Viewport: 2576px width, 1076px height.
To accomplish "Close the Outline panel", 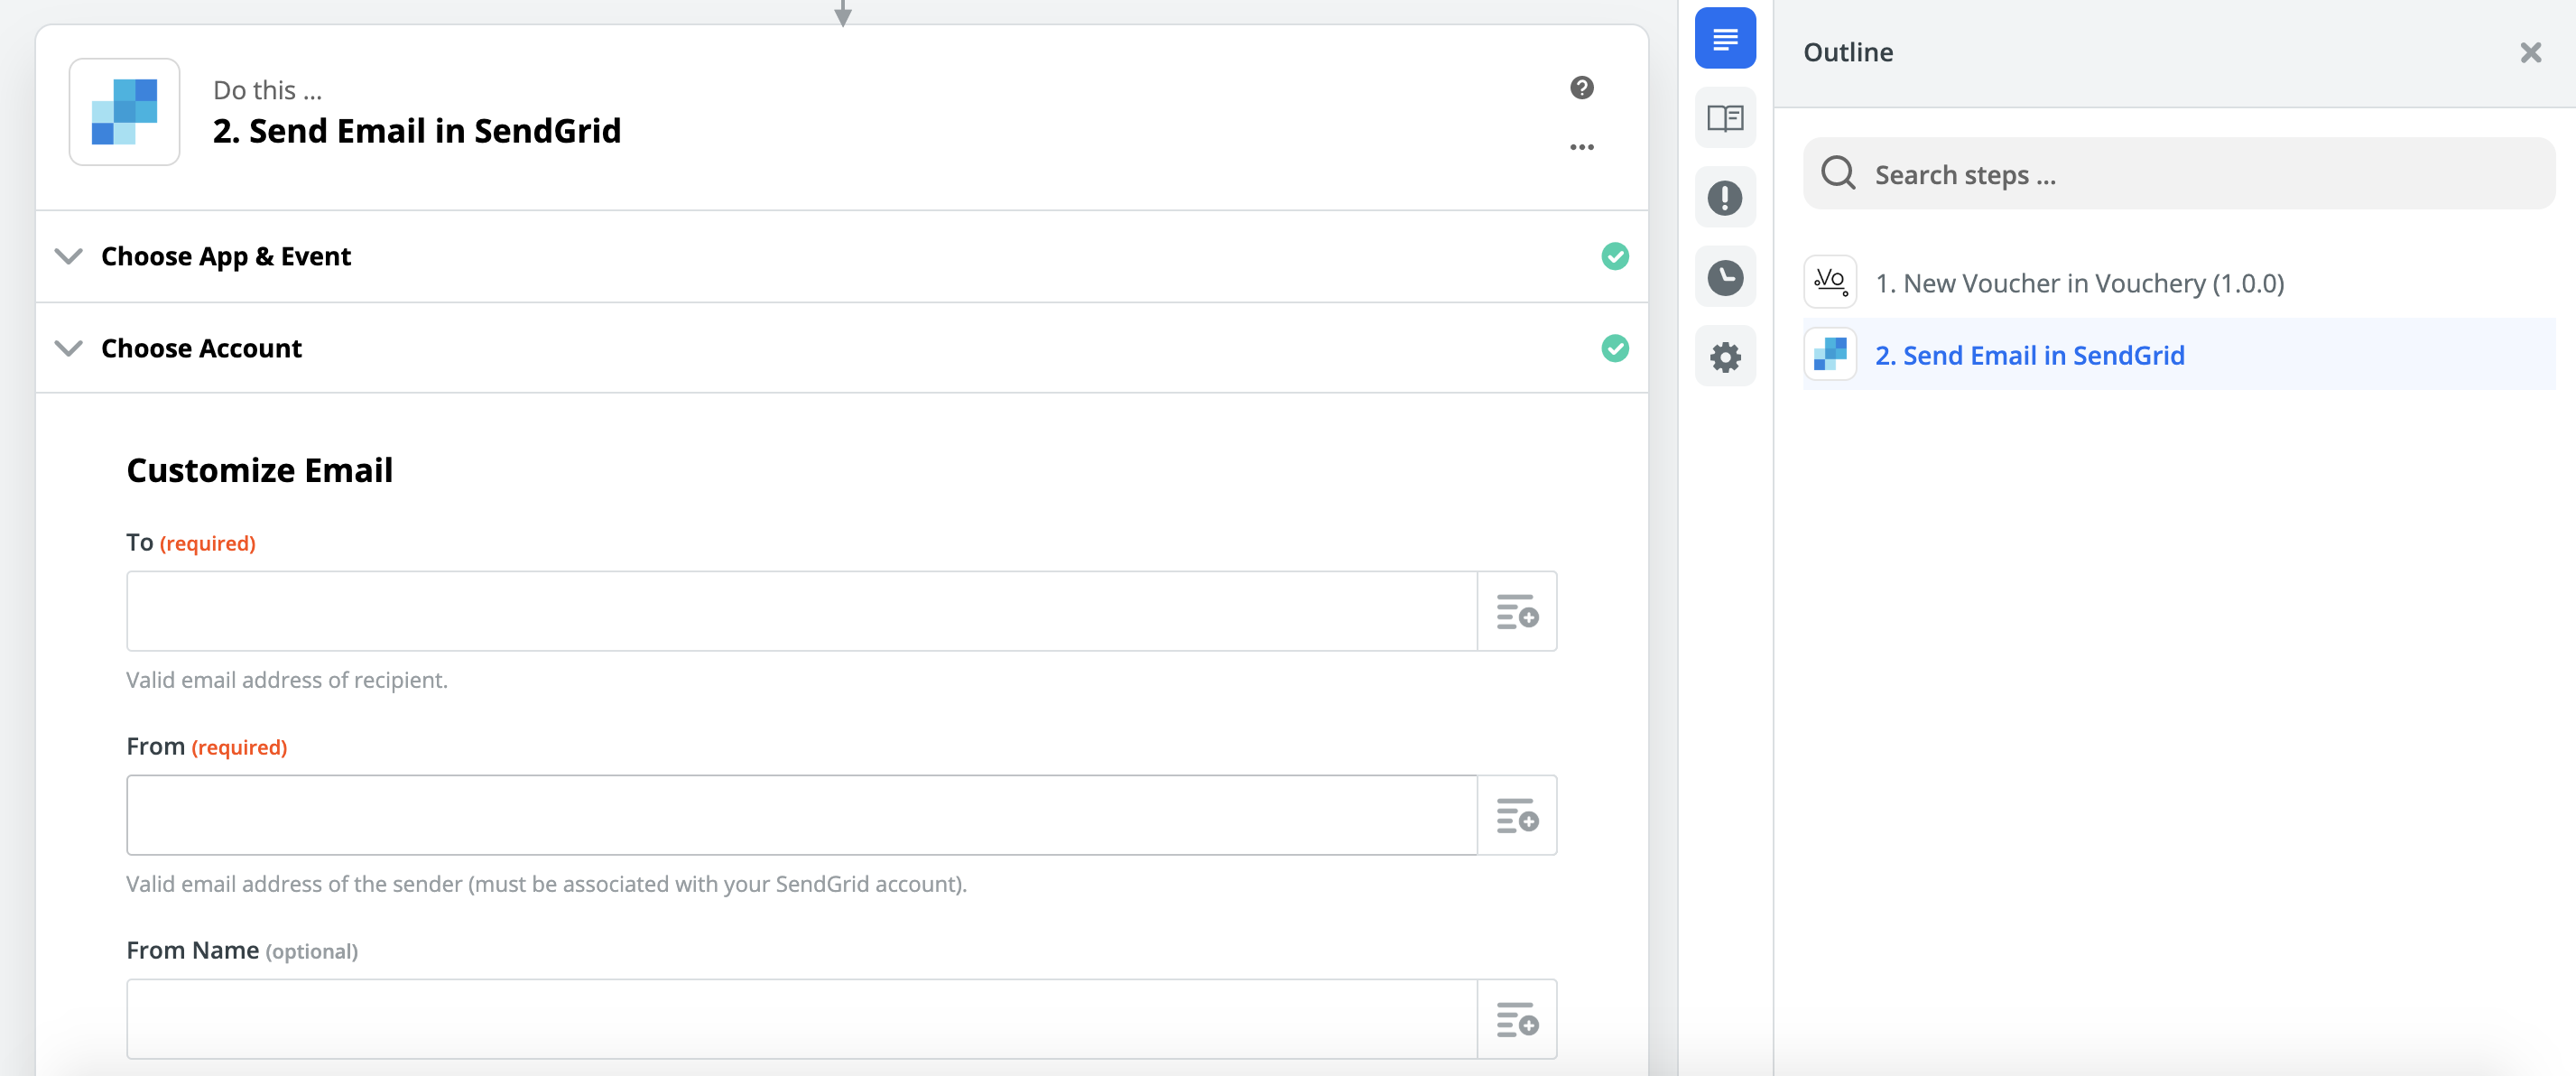I will click(2530, 53).
